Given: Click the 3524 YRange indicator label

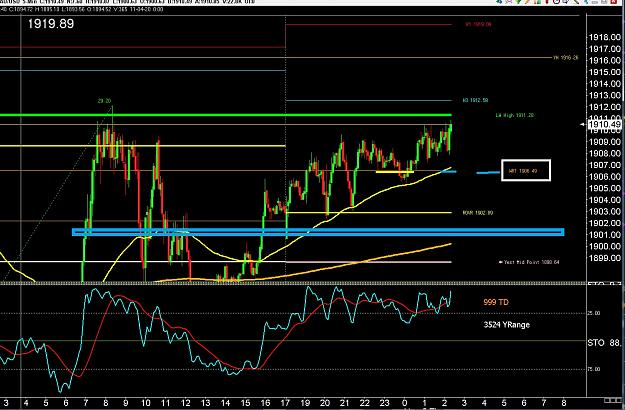Looking at the screenshot, I should click(x=507, y=325).
